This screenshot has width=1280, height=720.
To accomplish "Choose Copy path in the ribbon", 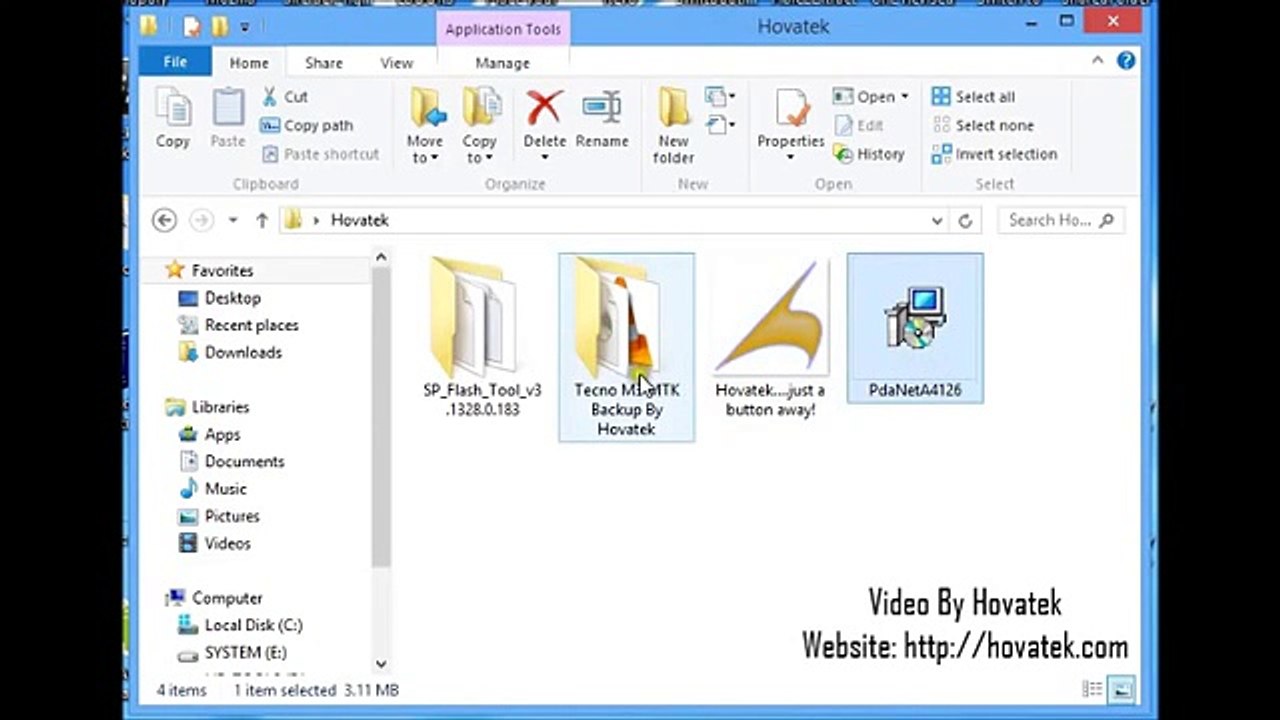I will [x=307, y=126].
